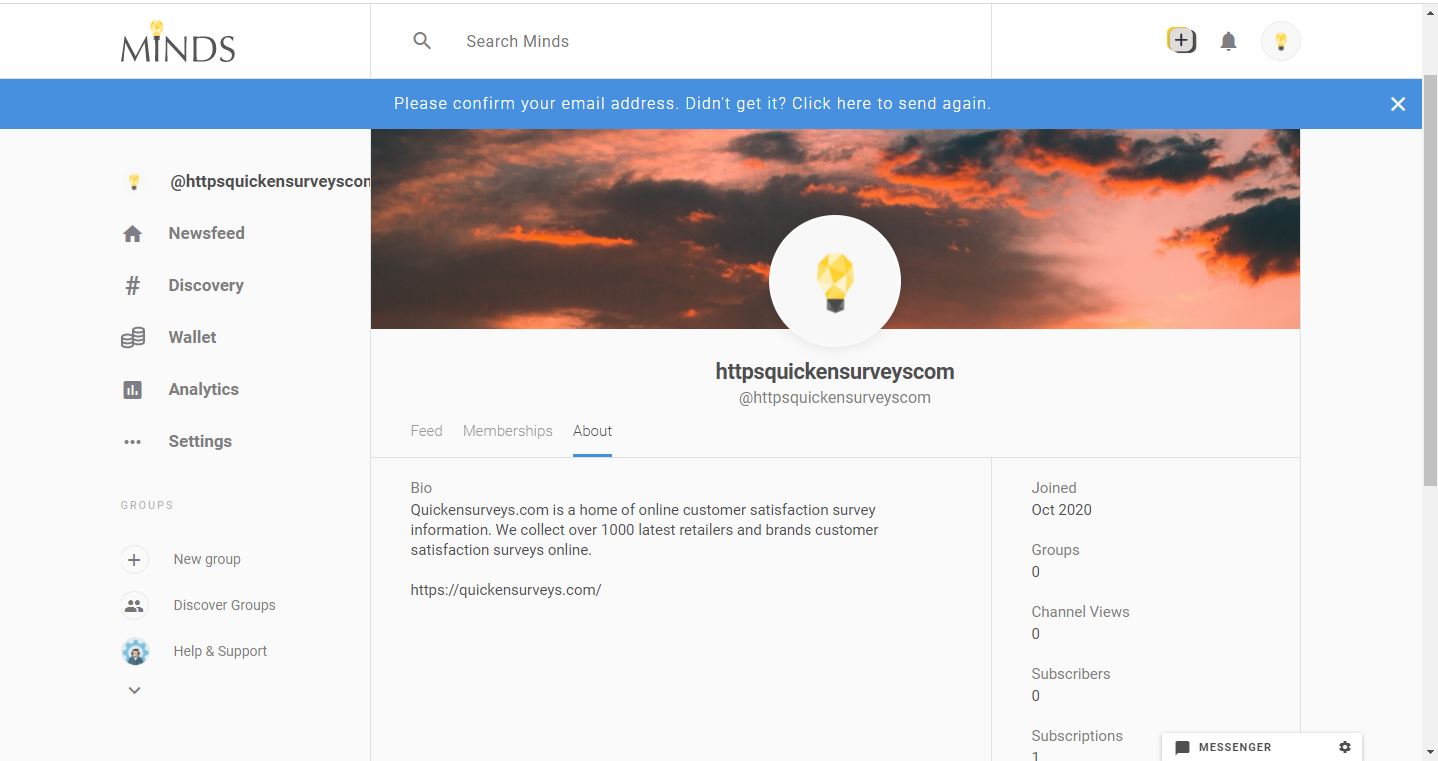Screen dimensions: 1438x761
Task: Click the httpsquickensurveyscom channel name heading
Action: coord(835,371)
